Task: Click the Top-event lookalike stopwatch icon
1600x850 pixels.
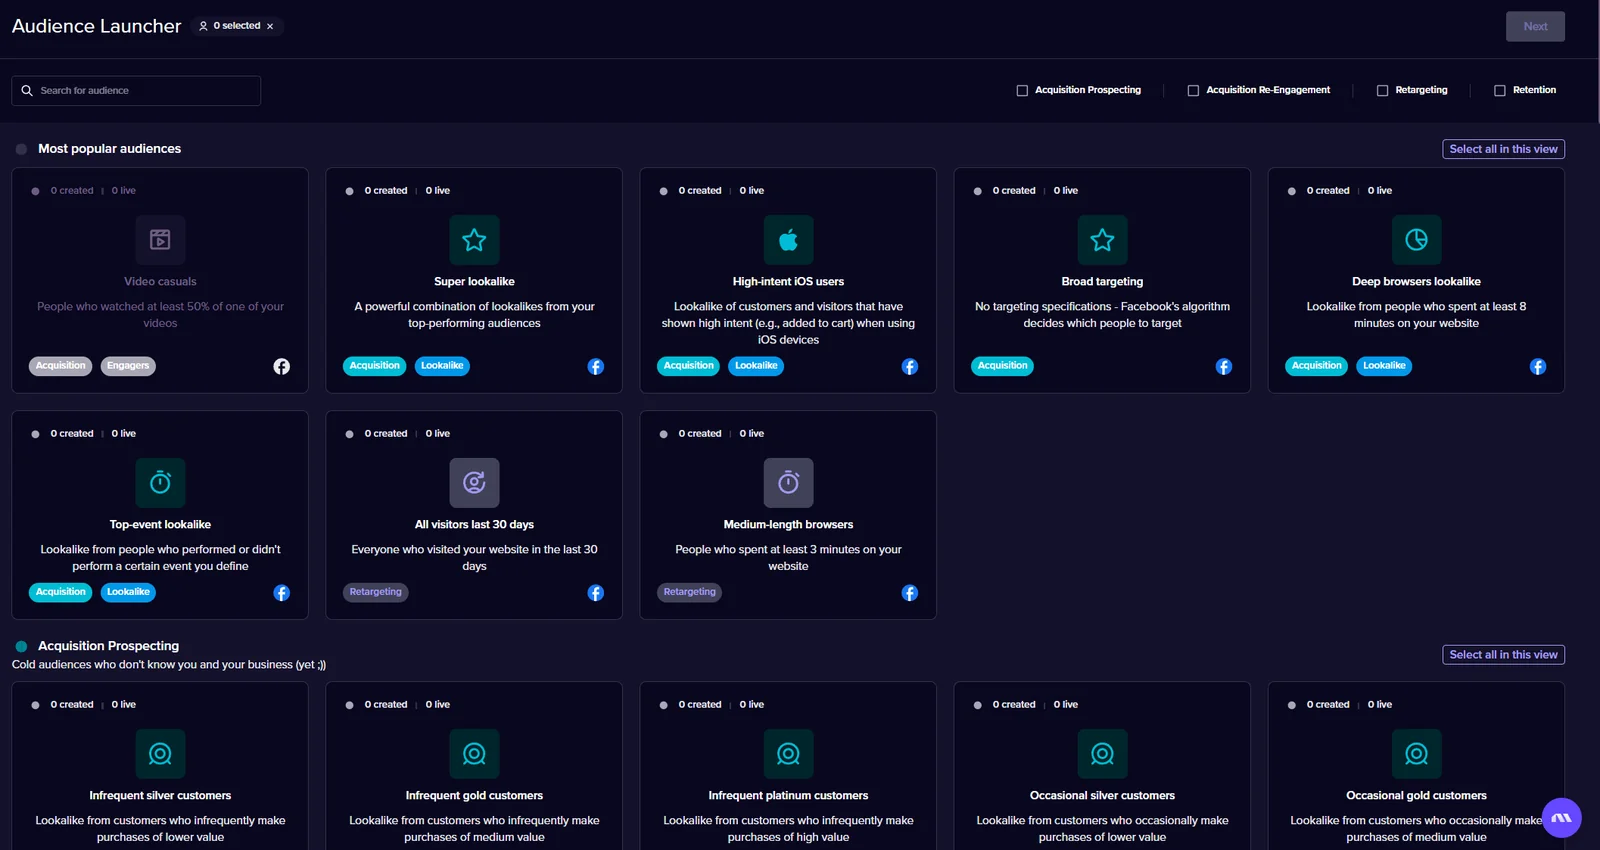Action: click(160, 483)
